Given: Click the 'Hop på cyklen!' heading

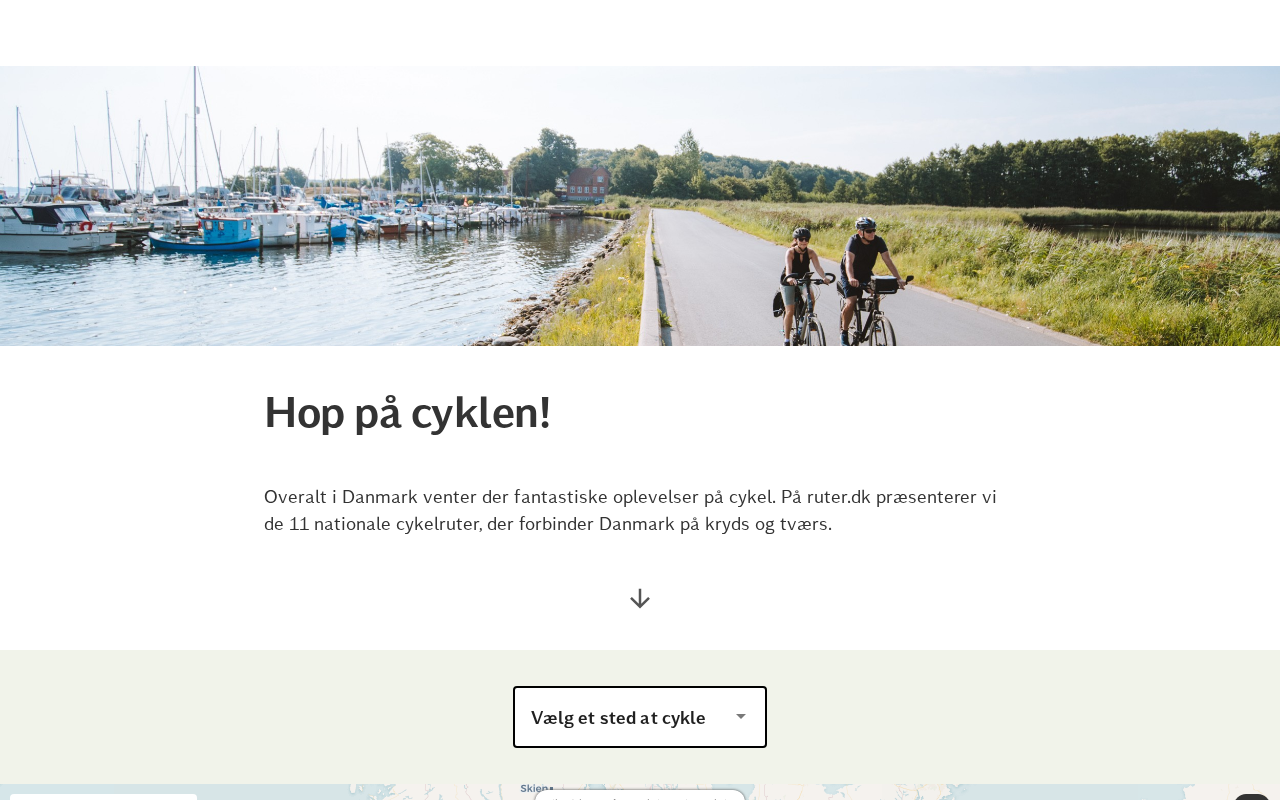Looking at the screenshot, I should click(407, 412).
